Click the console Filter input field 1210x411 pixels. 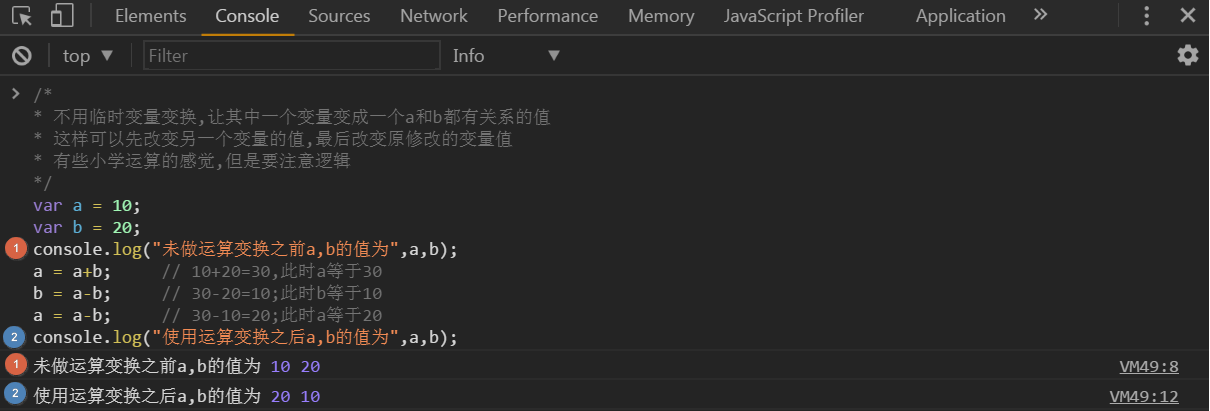click(291, 56)
